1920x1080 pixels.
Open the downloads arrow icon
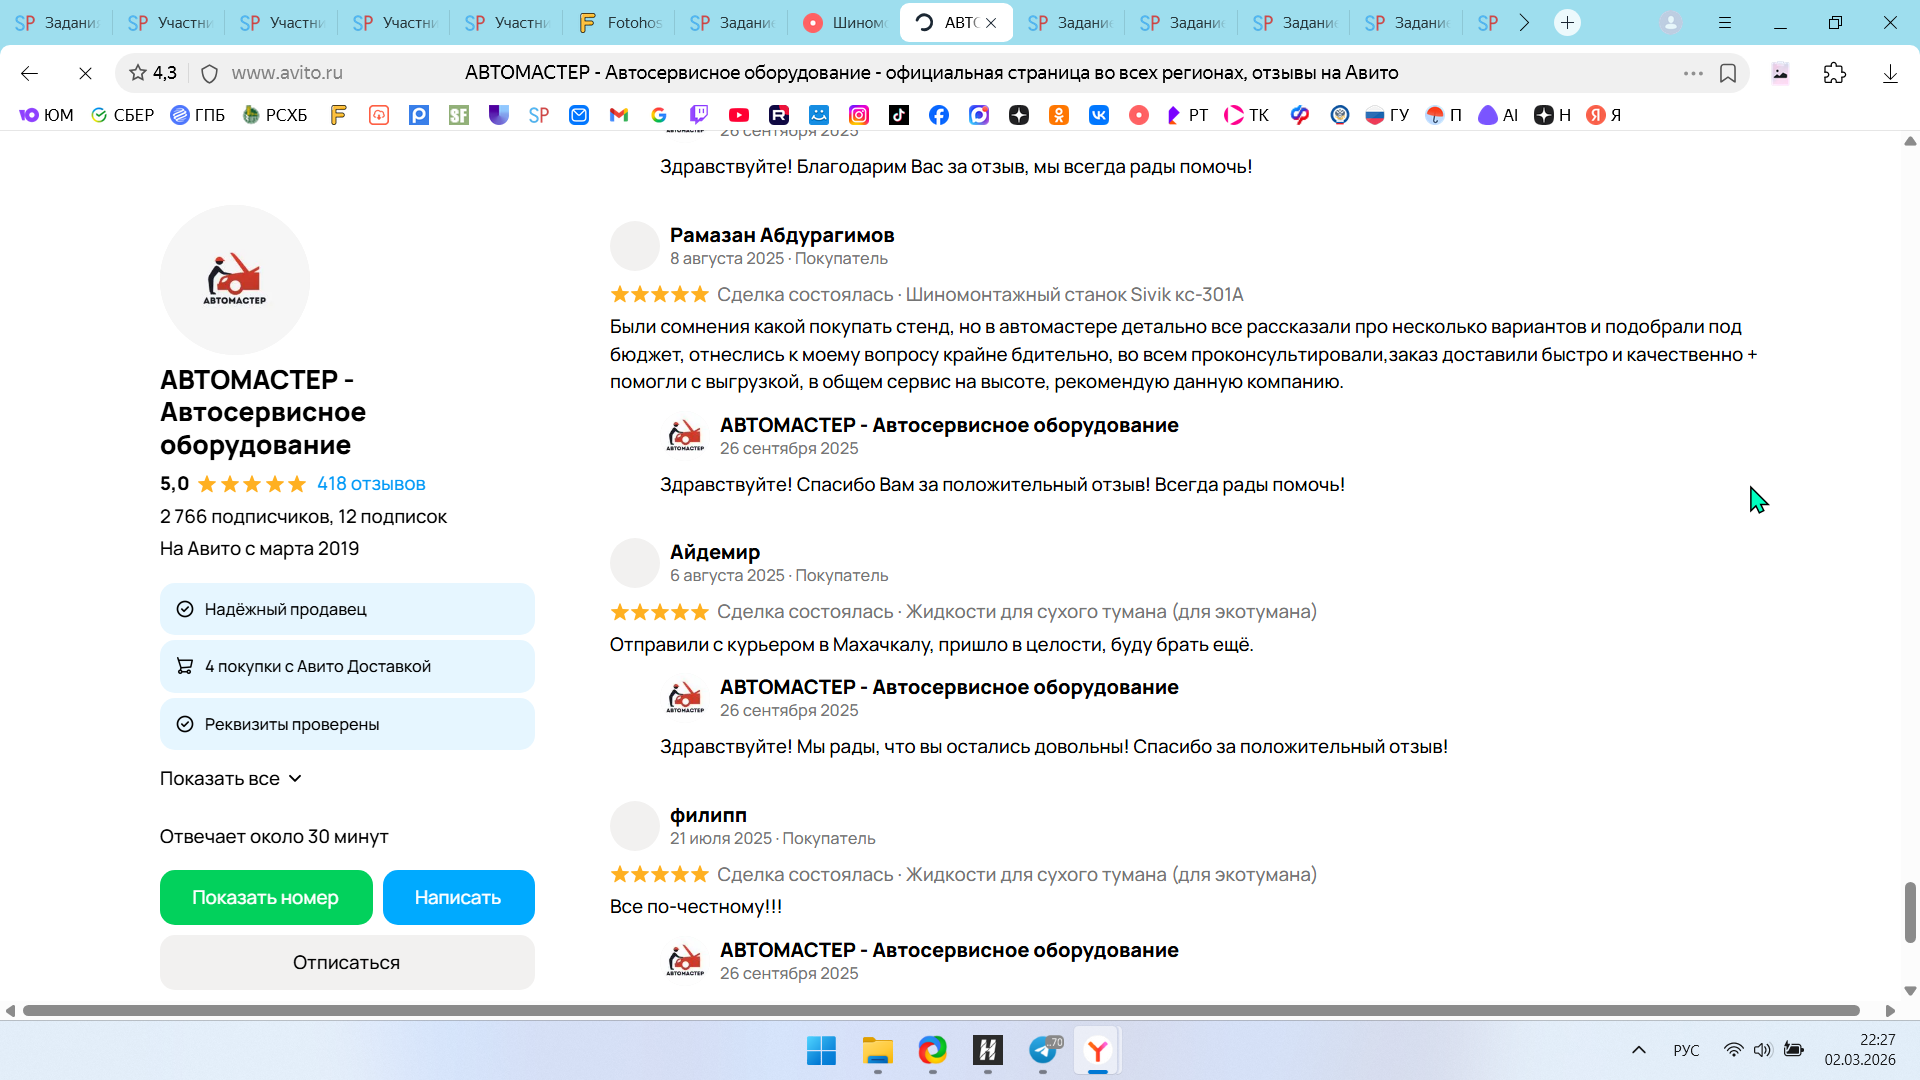(1890, 73)
